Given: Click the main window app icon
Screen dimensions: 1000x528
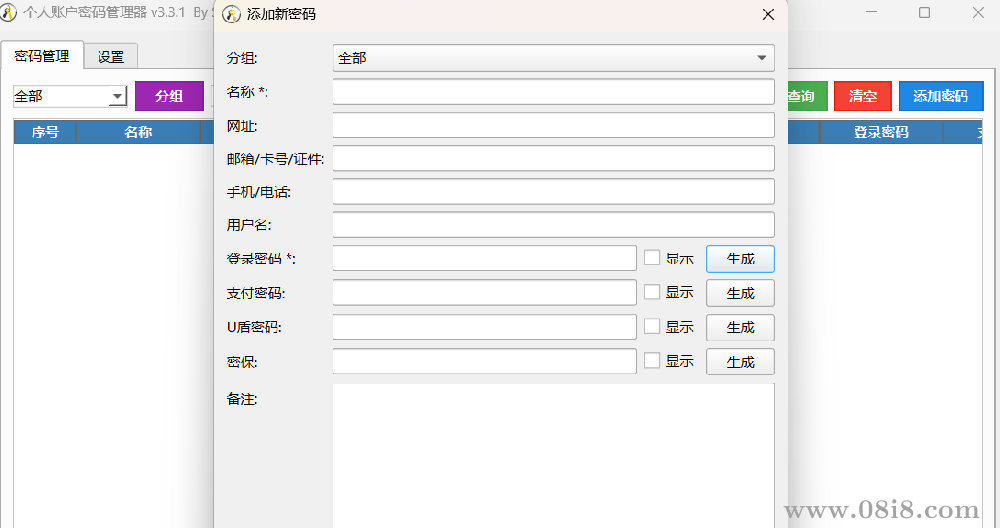Looking at the screenshot, I should point(9,13).
